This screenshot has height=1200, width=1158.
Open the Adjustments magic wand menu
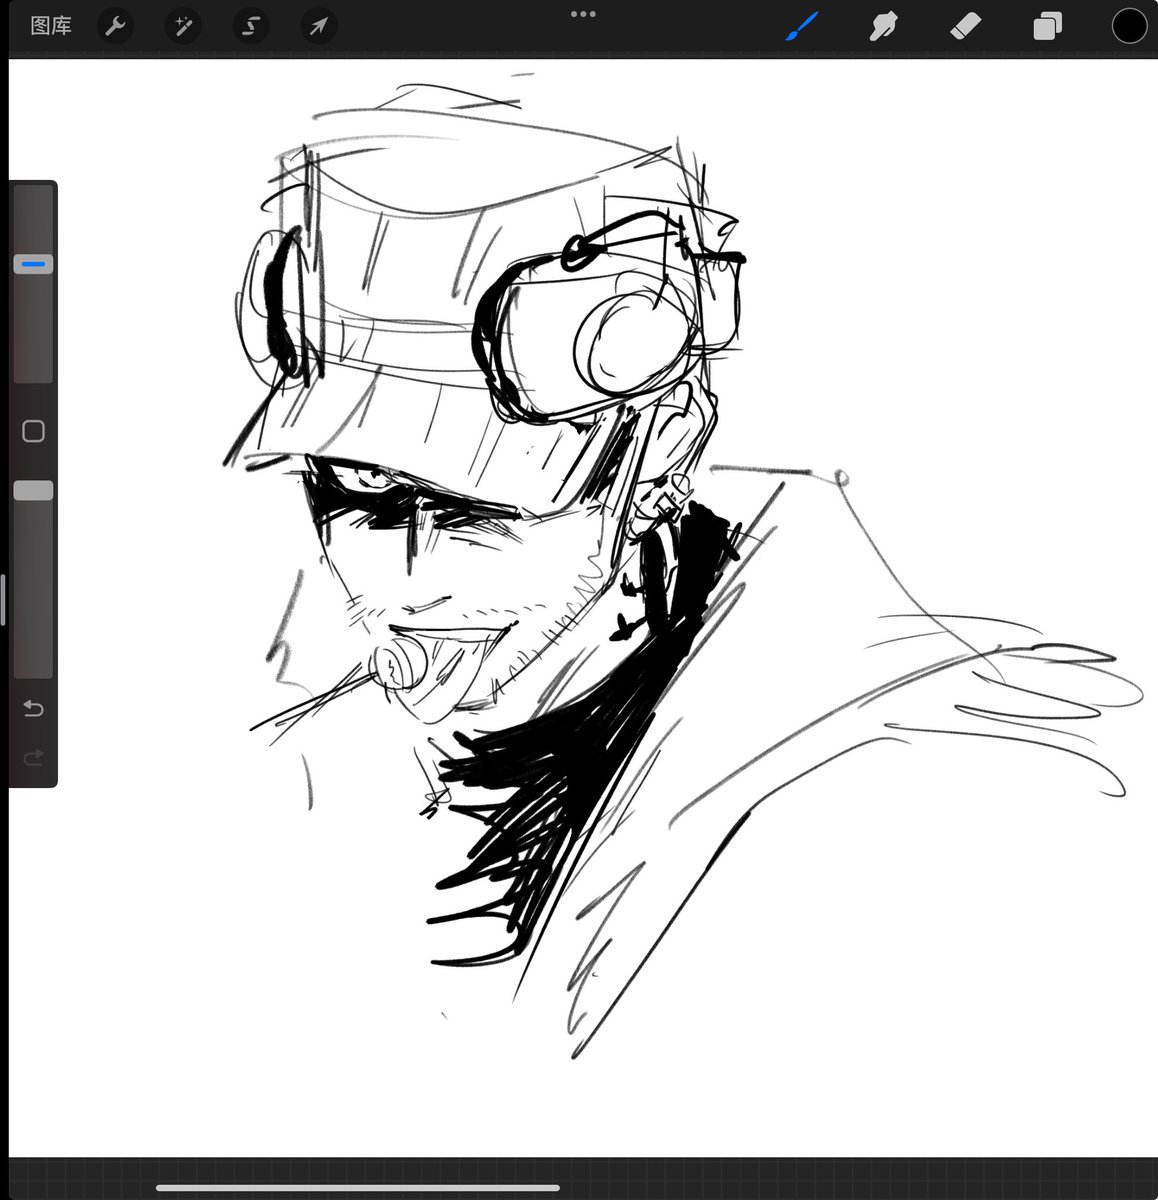pyautogui.click(x=183, y=26)
